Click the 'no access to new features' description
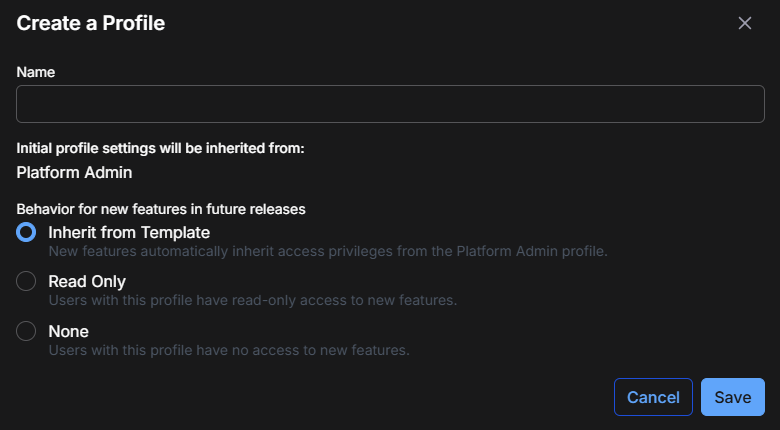This screenshot has width=780, height=430. tap(229, 350)
